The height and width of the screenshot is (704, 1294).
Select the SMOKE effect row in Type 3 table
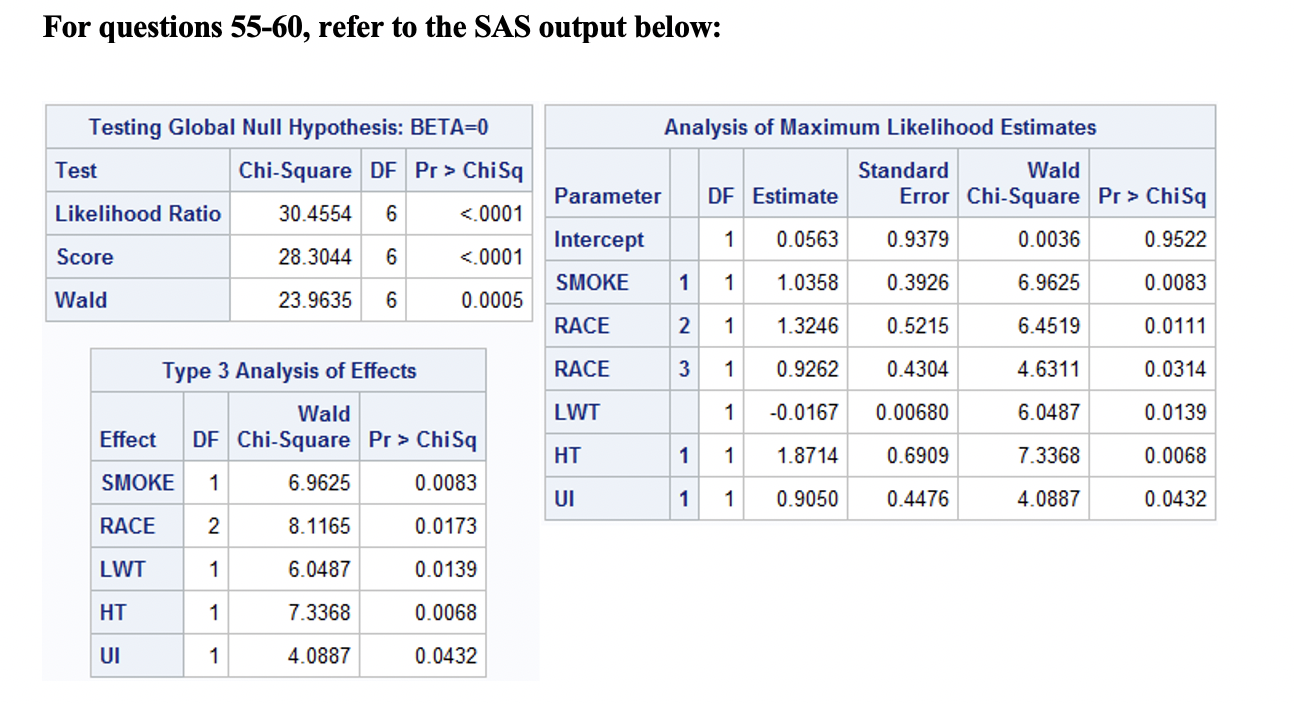click(288, 483)
